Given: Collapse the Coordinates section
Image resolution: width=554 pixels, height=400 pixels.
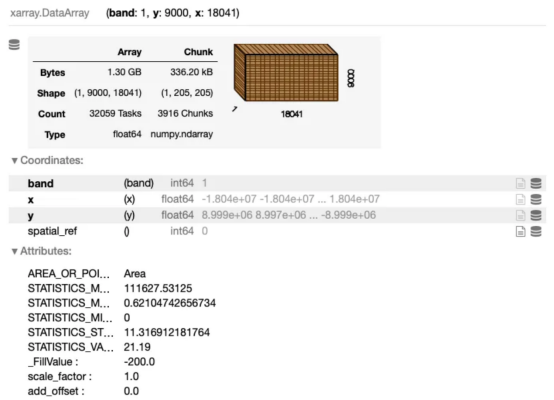Looking at the screenshot, I should pos(47,160).
